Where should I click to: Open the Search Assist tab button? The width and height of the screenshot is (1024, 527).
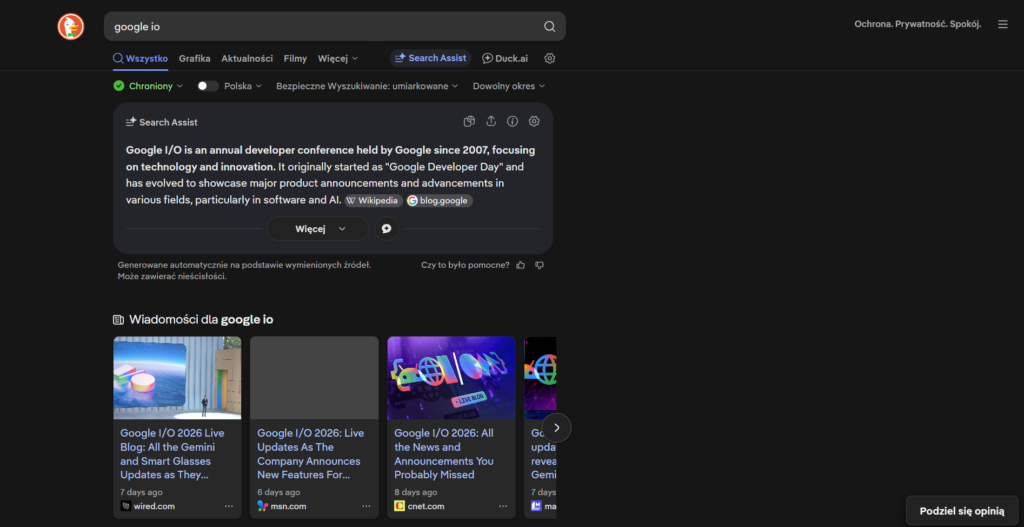[430, 58]
